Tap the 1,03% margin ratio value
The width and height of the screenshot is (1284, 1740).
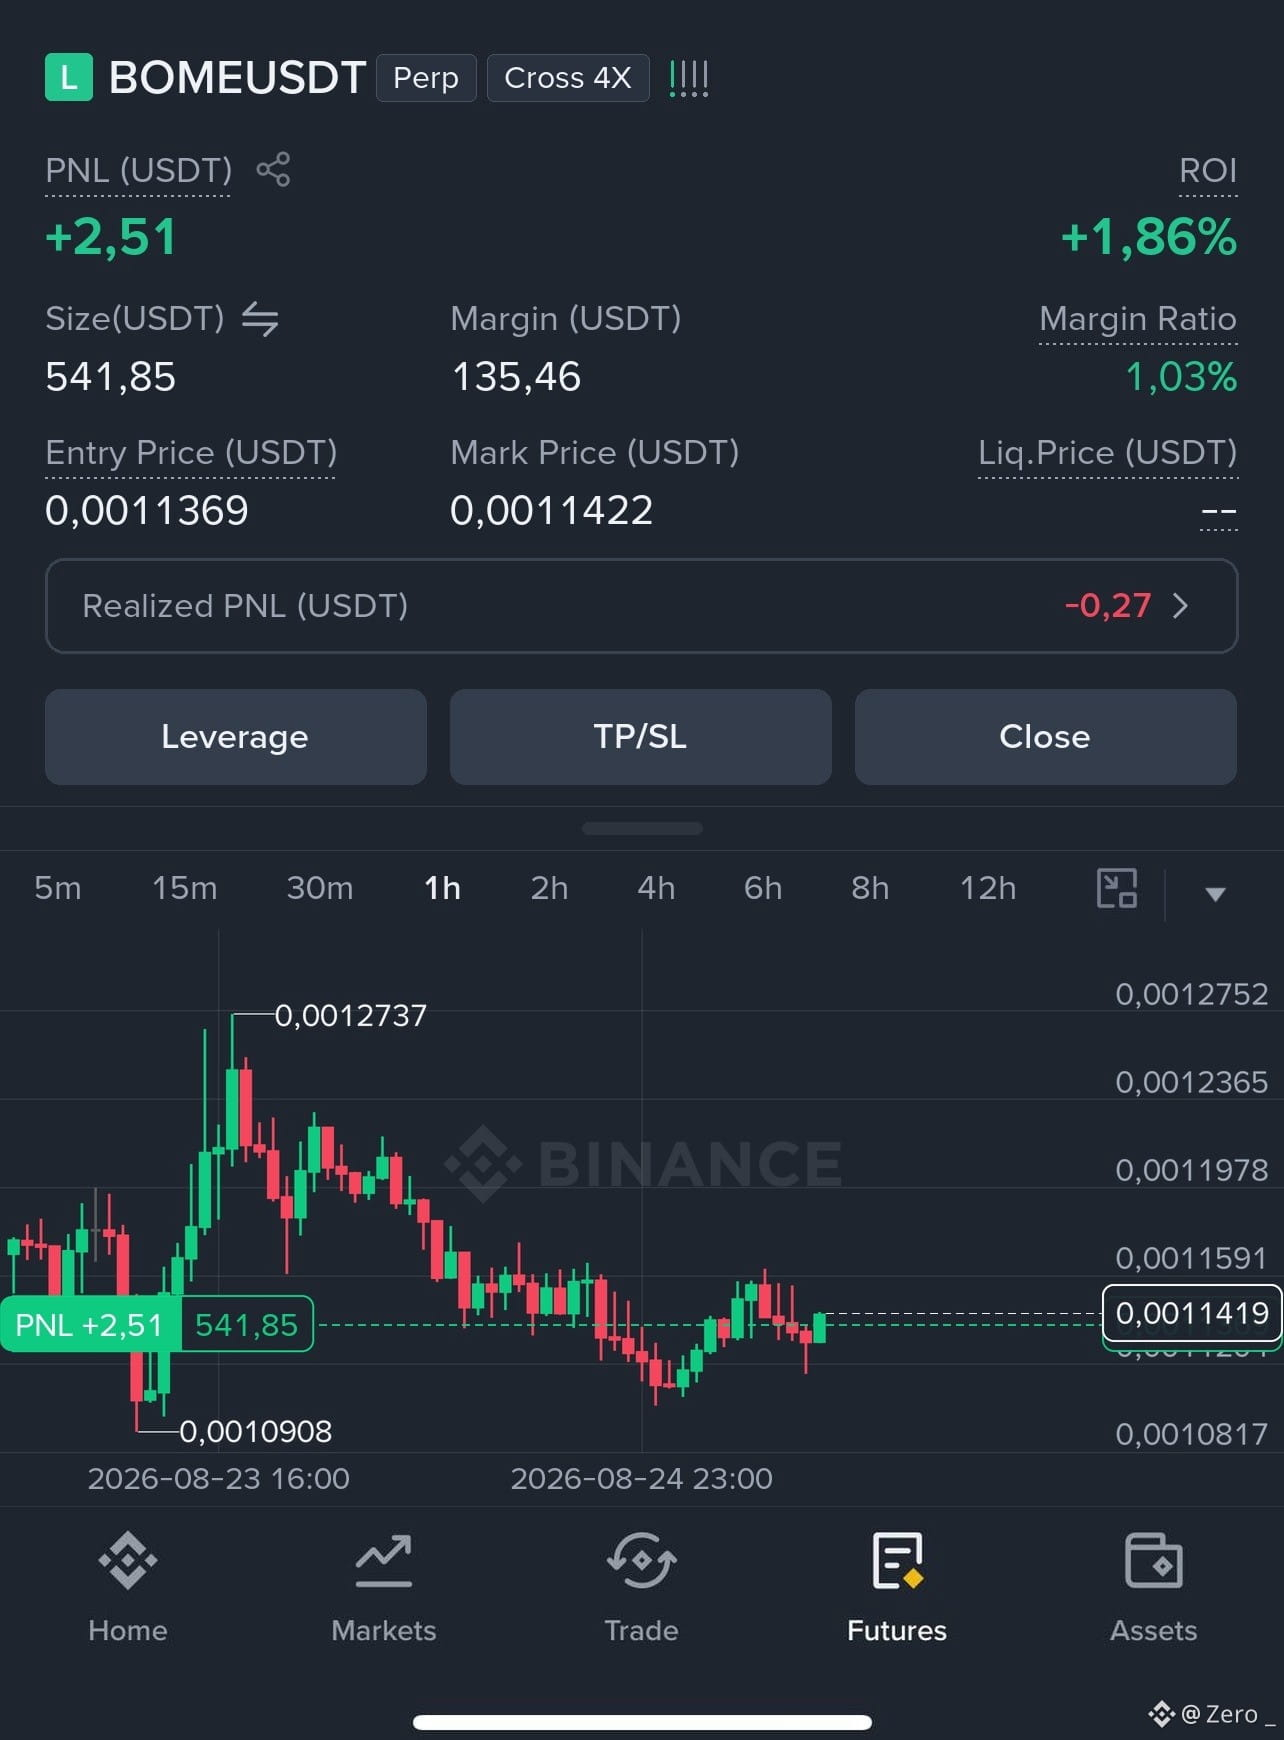[1181, 377]
